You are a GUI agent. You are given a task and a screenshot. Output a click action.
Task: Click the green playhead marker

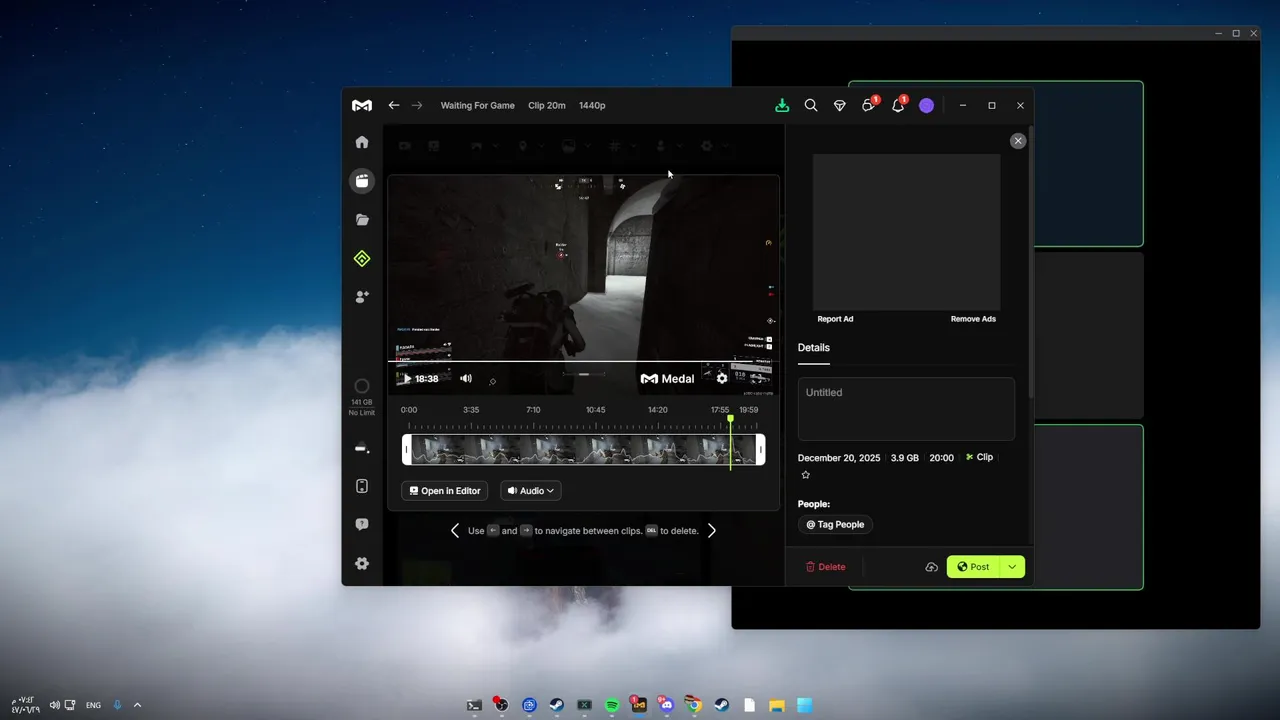pos(730,419)
